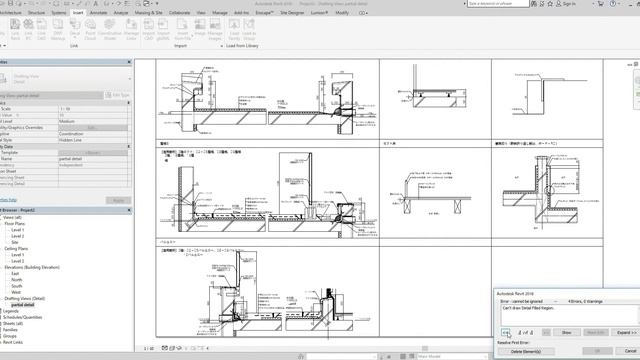Click the Visibility/Graphics Overrides Edit button
Image resolution: width=640 pixels, height=360 pixels.
tap(93, 128)
